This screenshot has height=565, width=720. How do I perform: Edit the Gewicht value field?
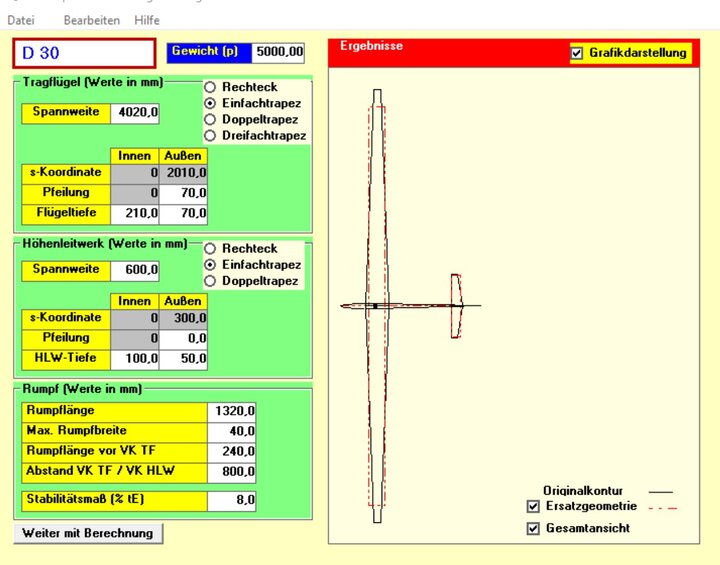click(x=278, y=52)
